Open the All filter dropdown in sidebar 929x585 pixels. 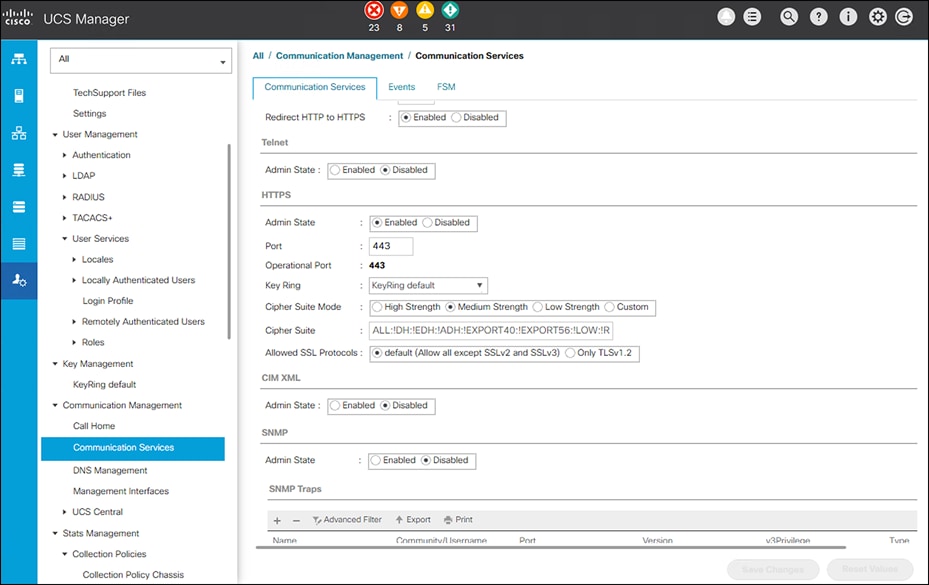[x=141, y=60]
